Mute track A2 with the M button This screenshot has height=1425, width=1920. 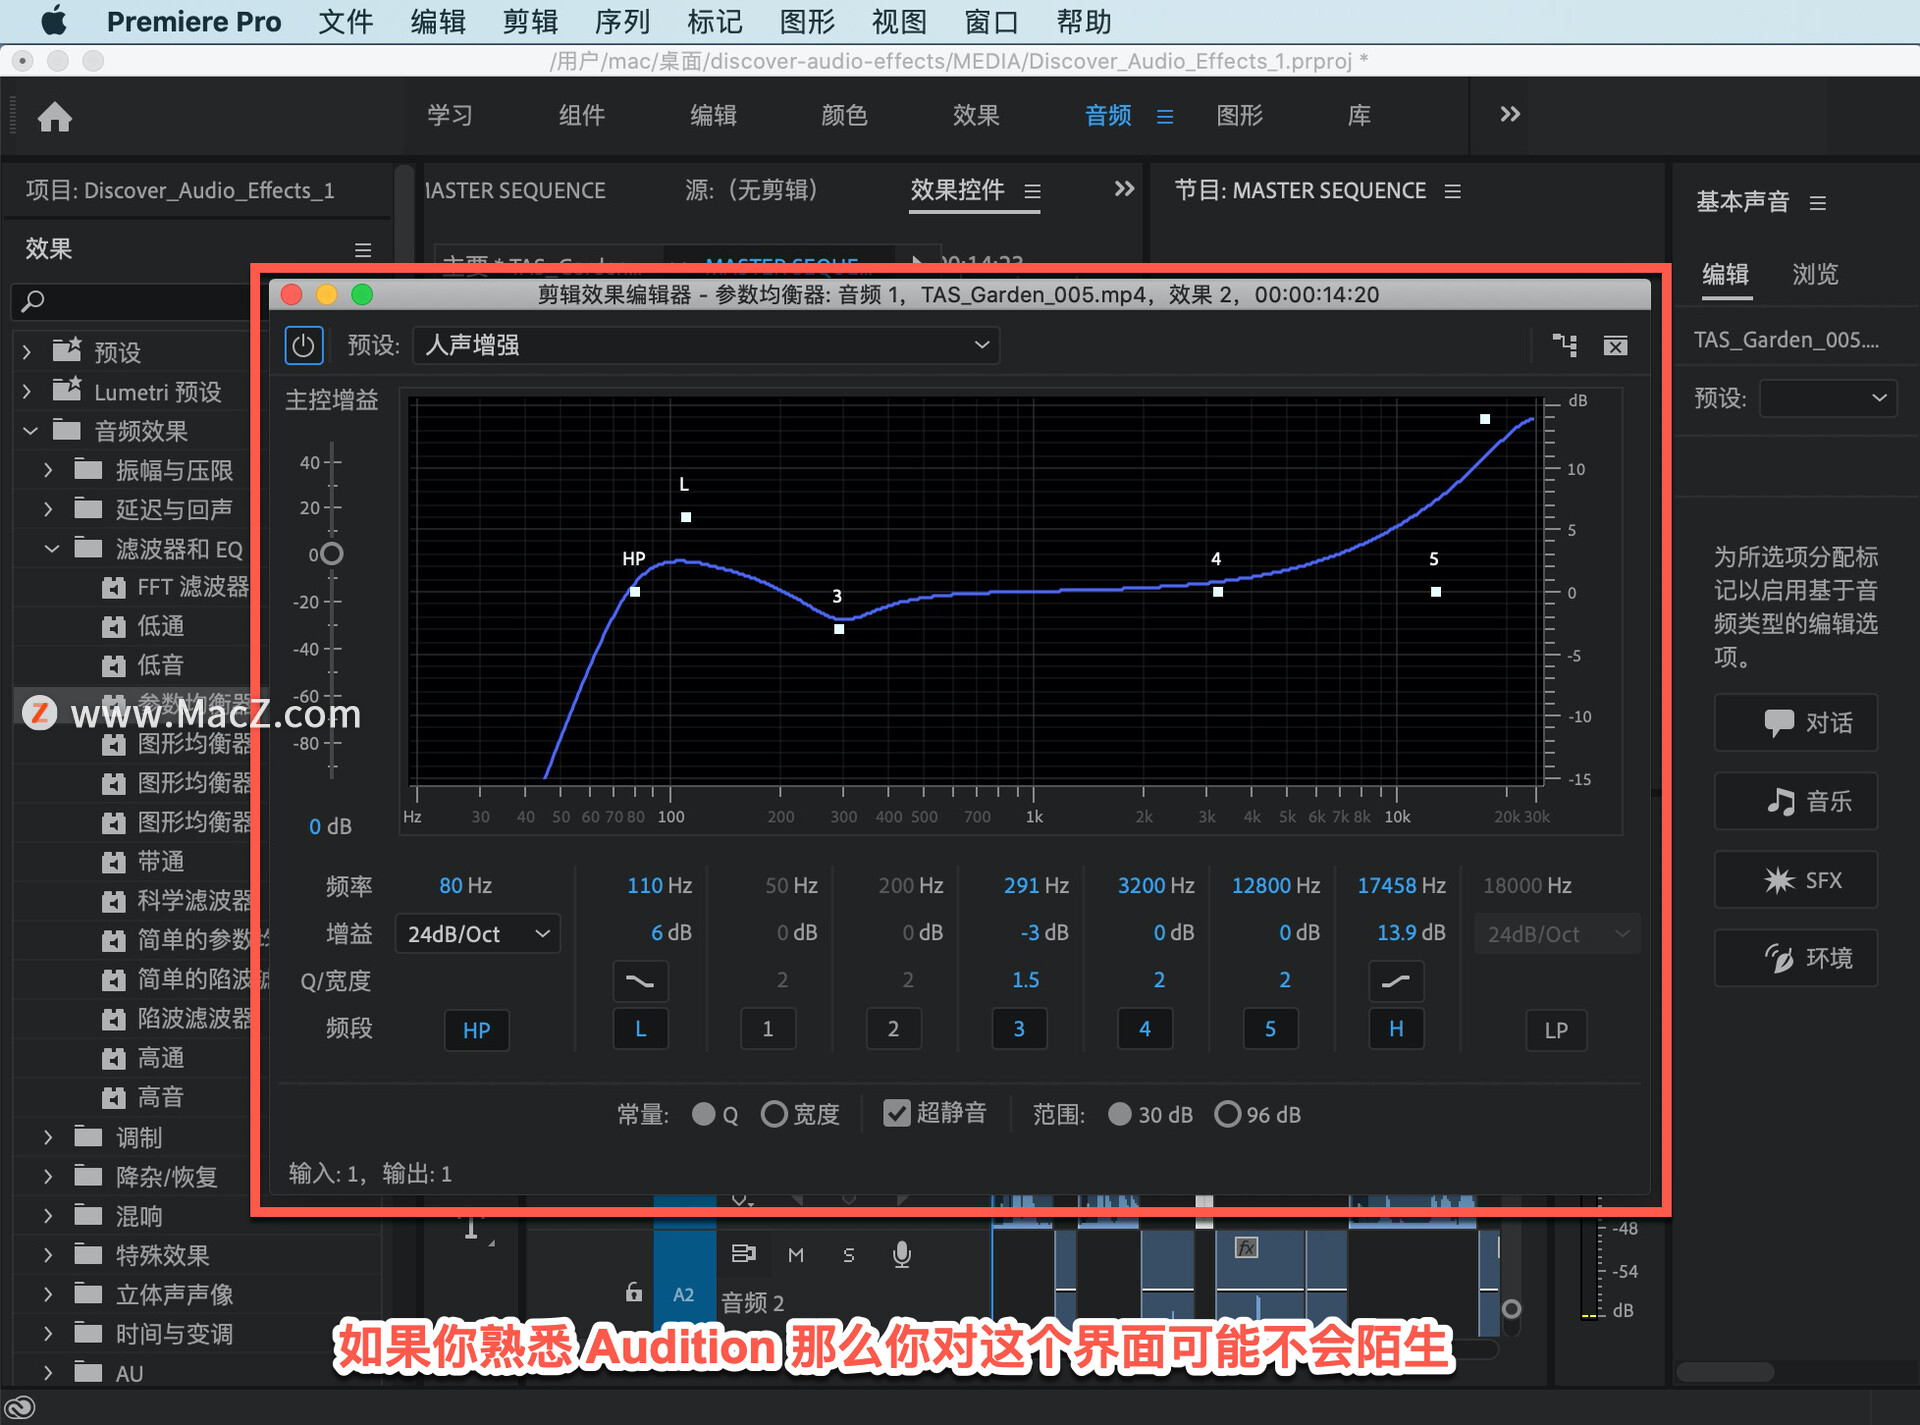(796, 1254)
